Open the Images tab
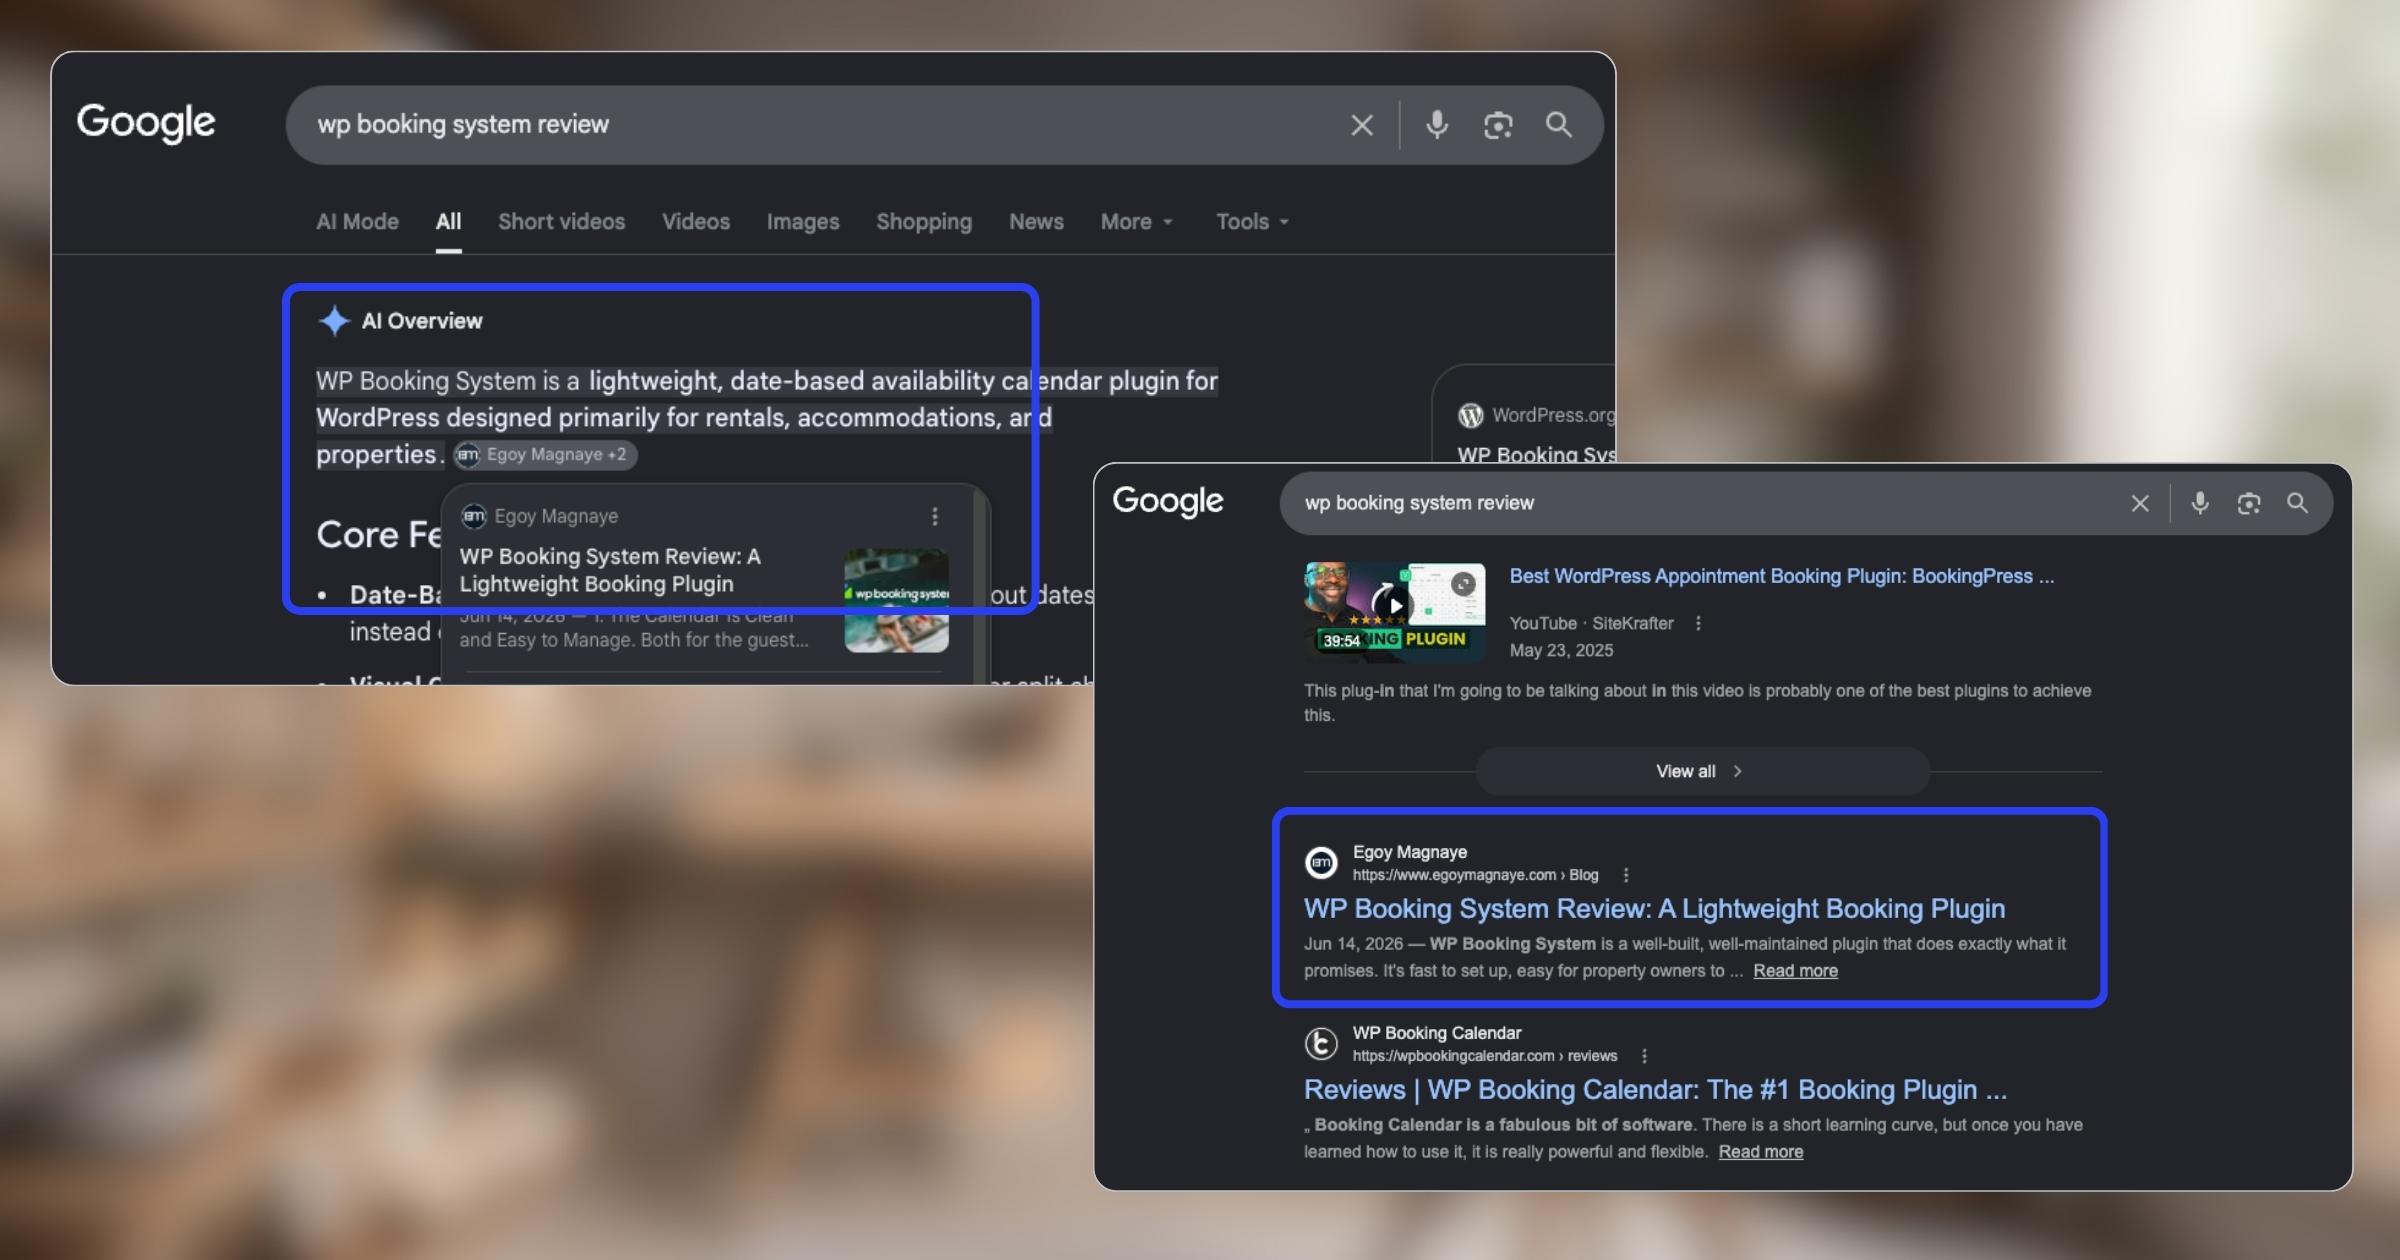This screenshot has height=1260, width=2400. point(803,221)
